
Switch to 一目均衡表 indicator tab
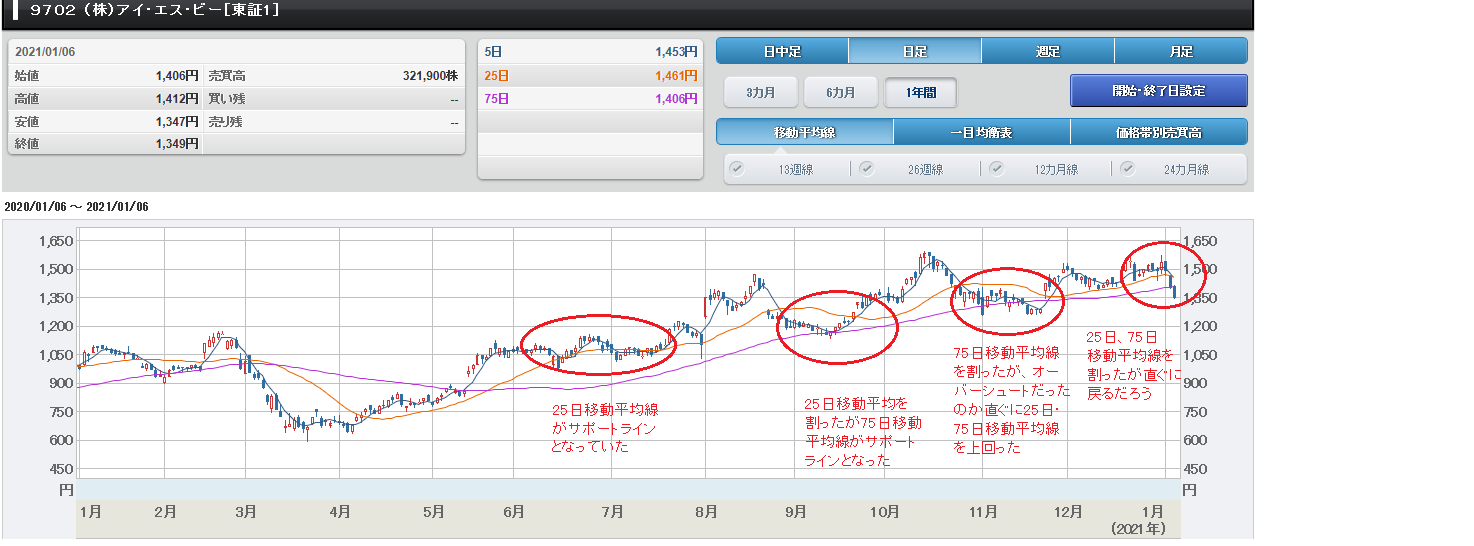click(x=981, y=132)
